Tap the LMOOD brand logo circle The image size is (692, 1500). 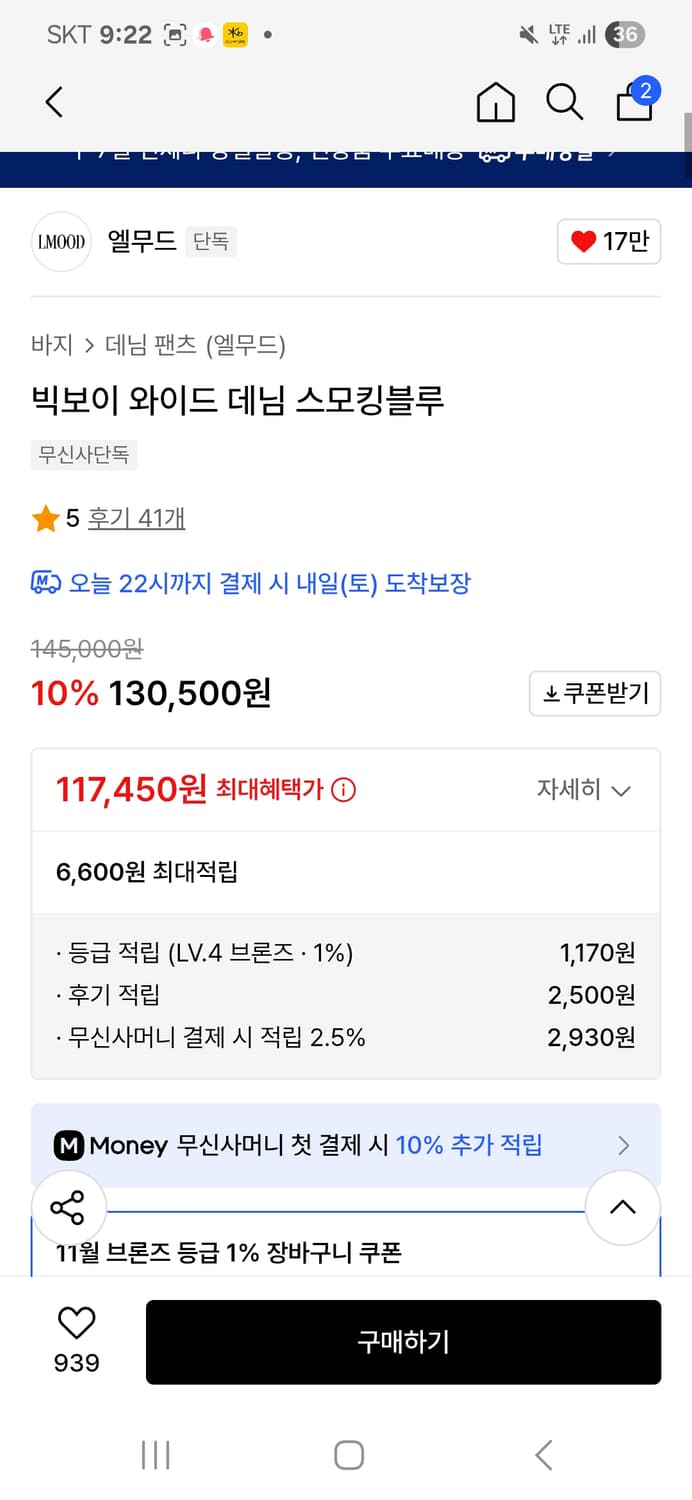(61, 242)
